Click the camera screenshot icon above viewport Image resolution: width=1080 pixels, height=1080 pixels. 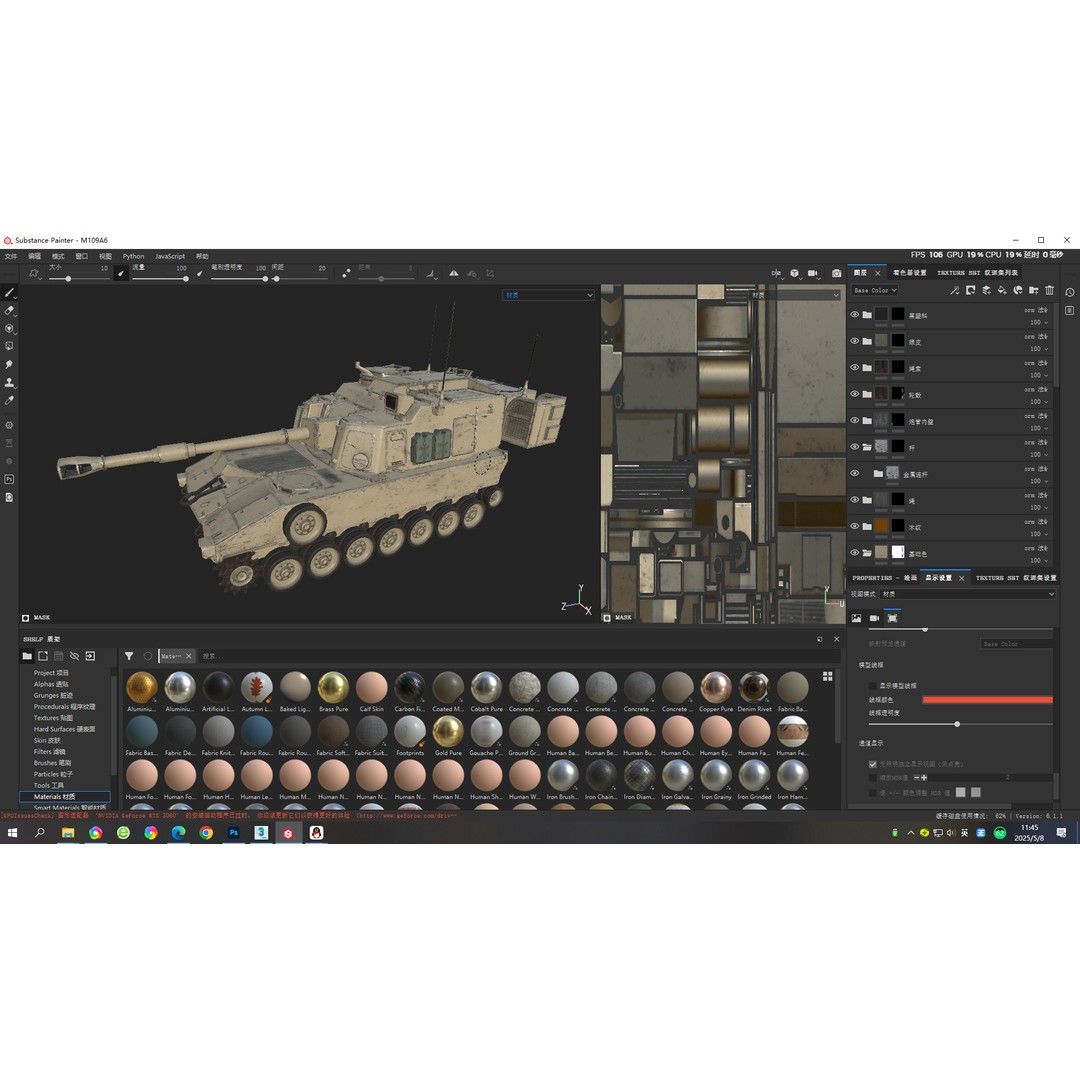[x=836, y=273]
